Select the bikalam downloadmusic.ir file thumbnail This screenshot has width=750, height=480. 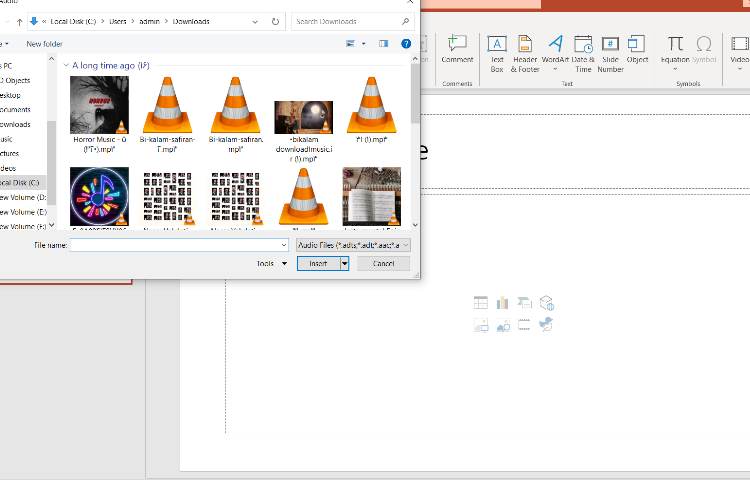coord(304,118)
